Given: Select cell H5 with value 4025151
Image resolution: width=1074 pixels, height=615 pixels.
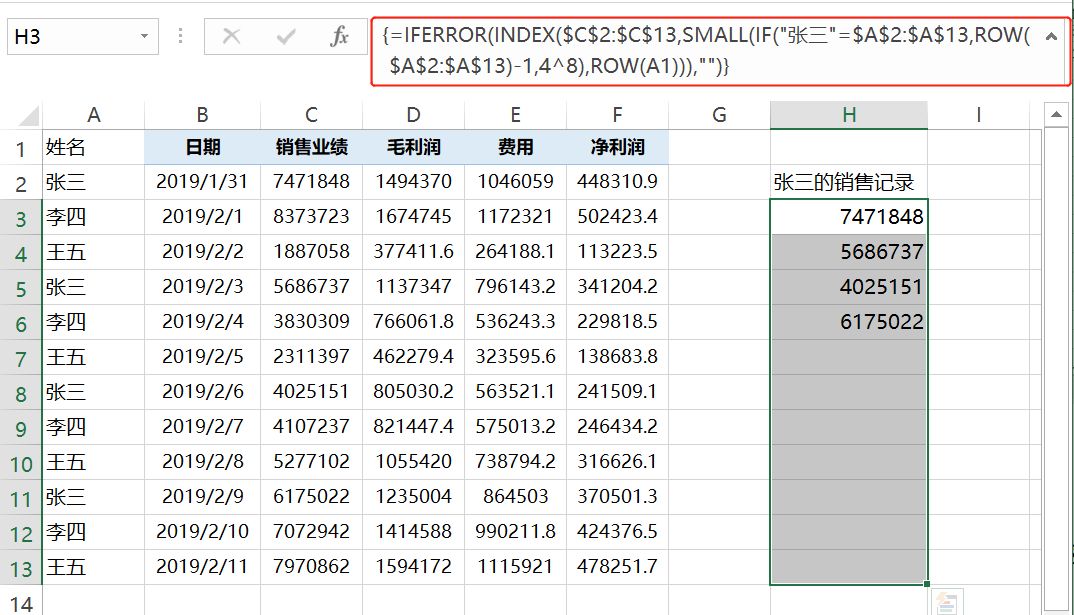Looking at the screenshot, I should click(x=849, y=287).
